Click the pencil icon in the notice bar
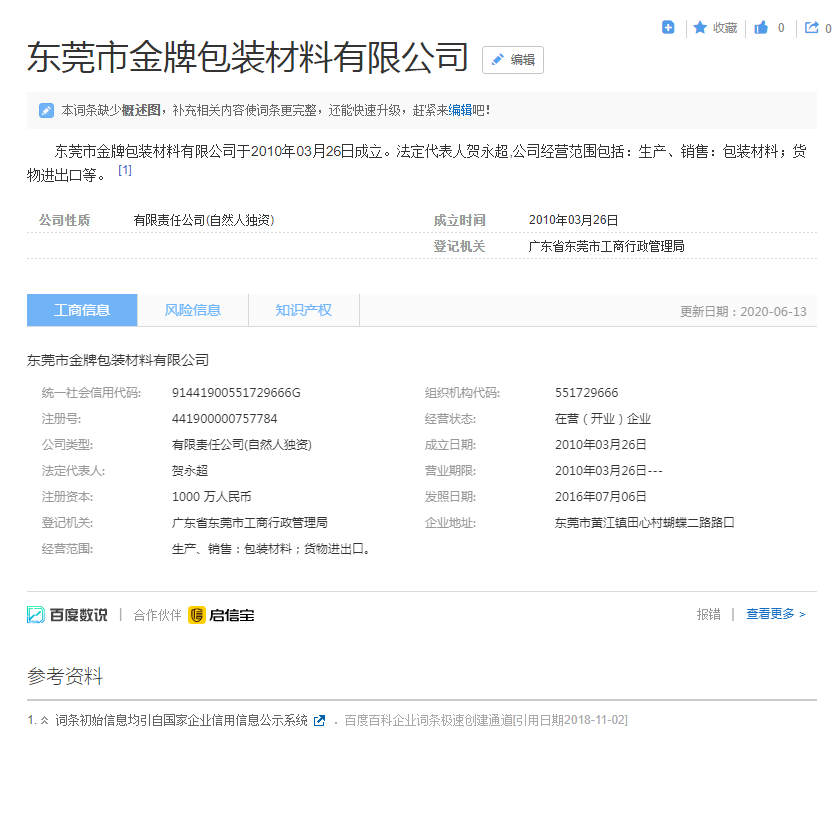The height and width of the screenshot is (816, 839). [x=46, y=110]
